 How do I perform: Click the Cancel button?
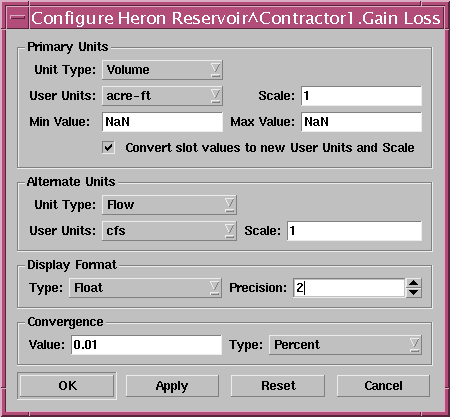(x=383, y=386)
